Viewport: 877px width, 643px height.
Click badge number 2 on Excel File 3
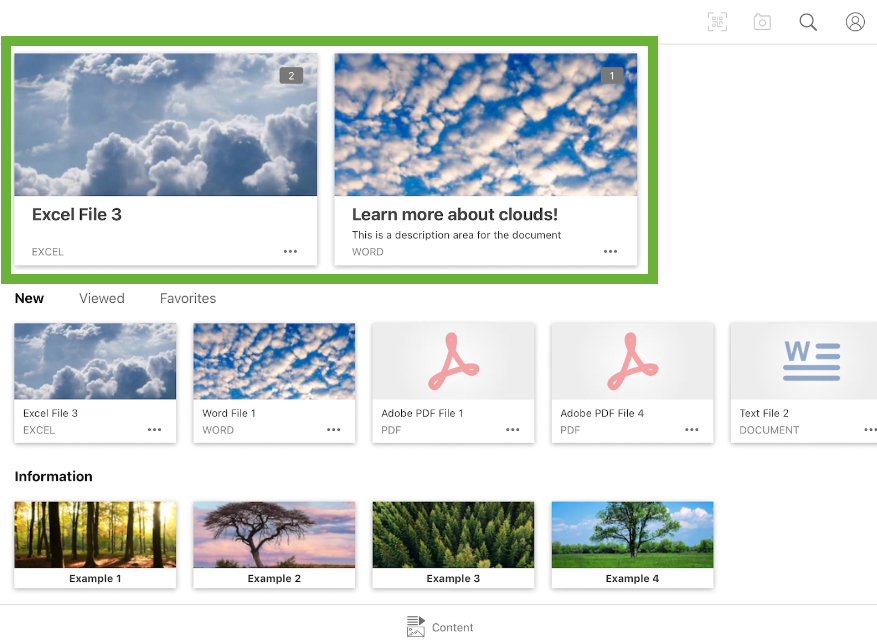[291, 75]
